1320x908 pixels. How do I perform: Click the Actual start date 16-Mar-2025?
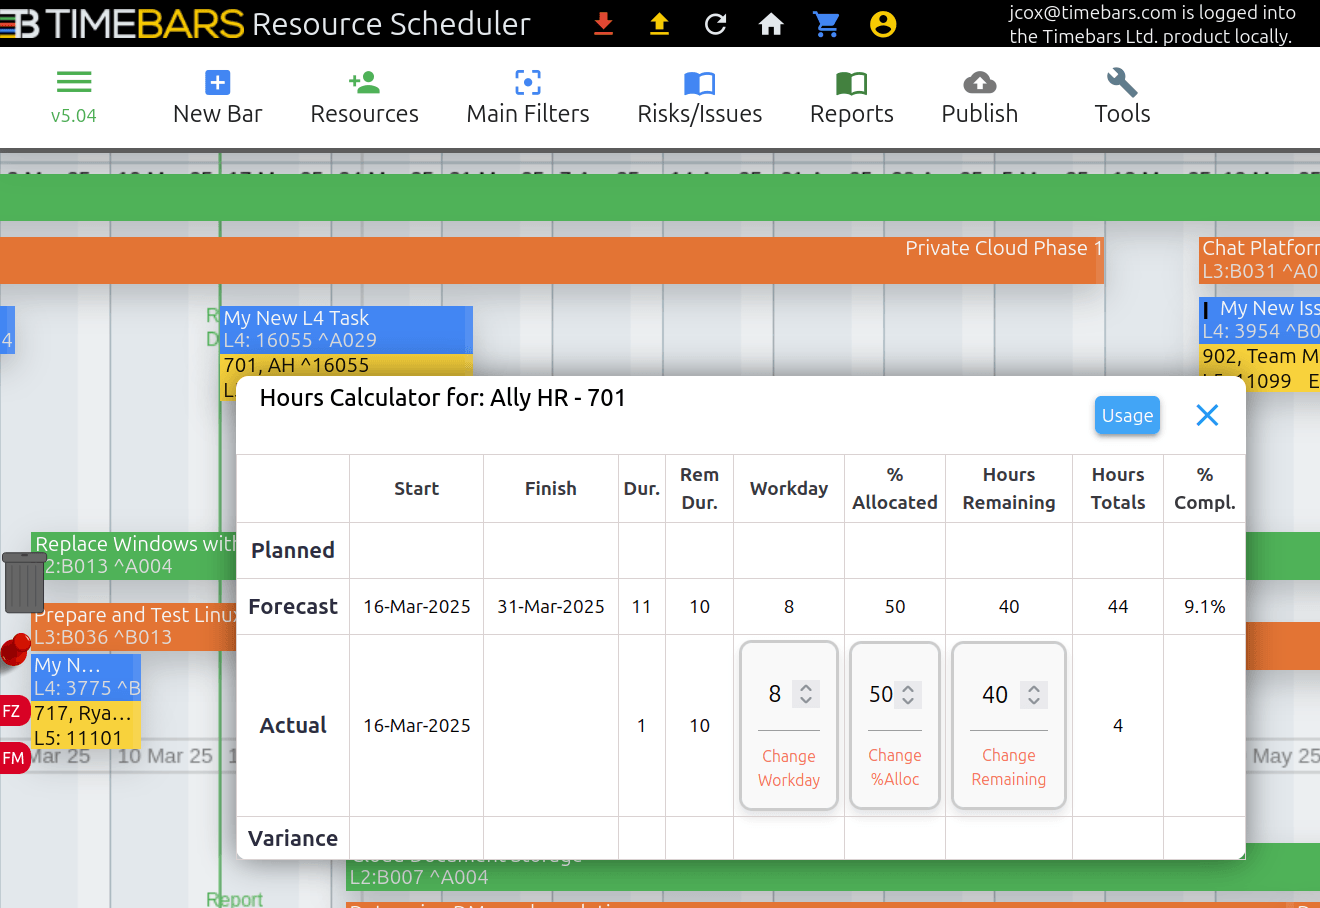click(x=417, y=725)
